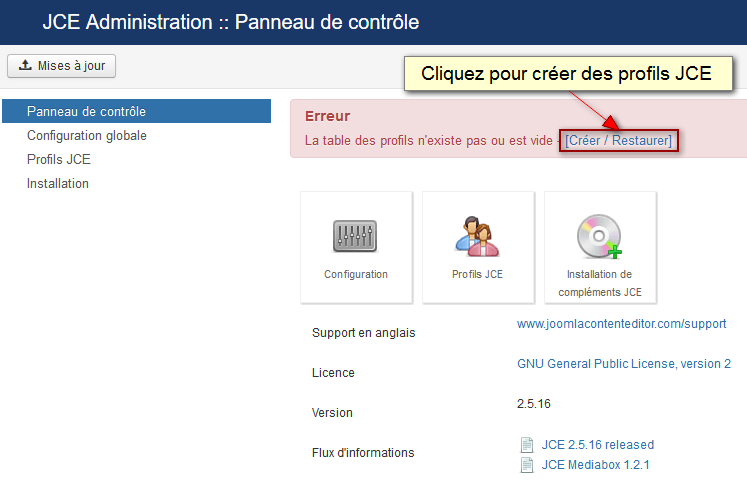Click the Support en anglais label
Image resolution: width=747 pixels, height=486 pixels.
click(363, 333)
